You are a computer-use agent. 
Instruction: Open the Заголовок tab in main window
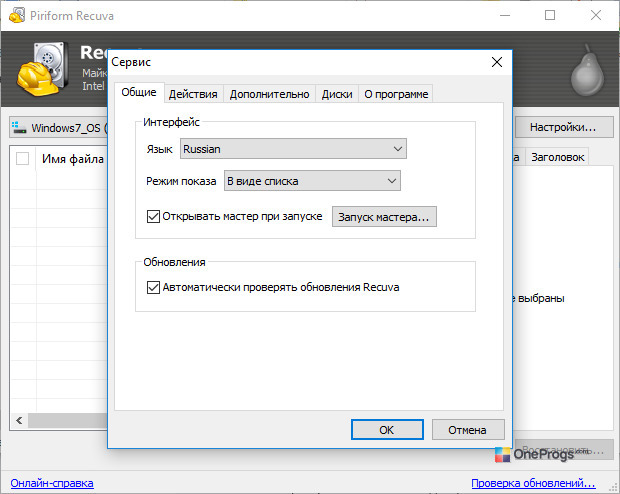[x=558, y=157]
